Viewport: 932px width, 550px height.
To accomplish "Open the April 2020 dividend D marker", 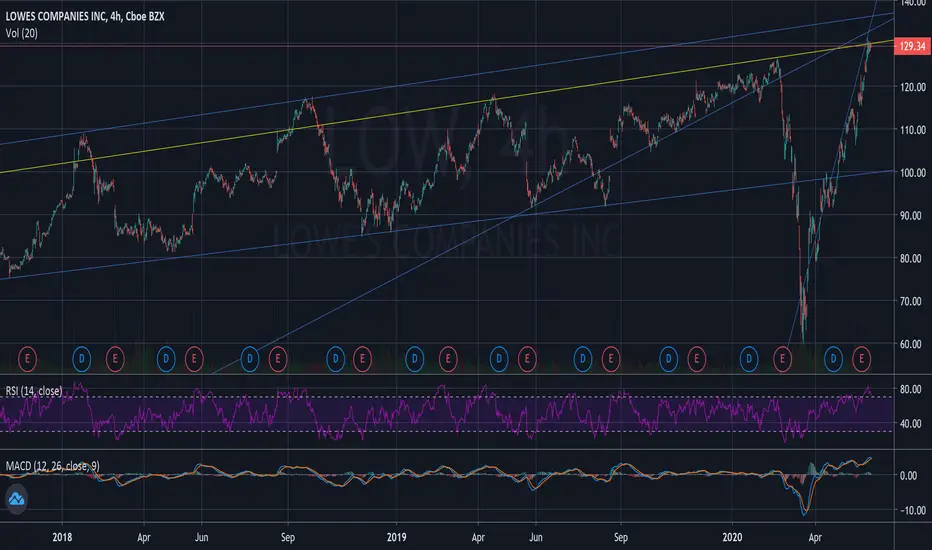I will tap(833, 359).
